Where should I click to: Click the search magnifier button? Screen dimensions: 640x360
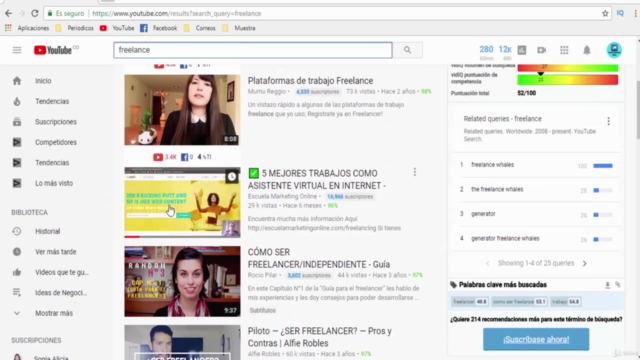coord(407,50)
